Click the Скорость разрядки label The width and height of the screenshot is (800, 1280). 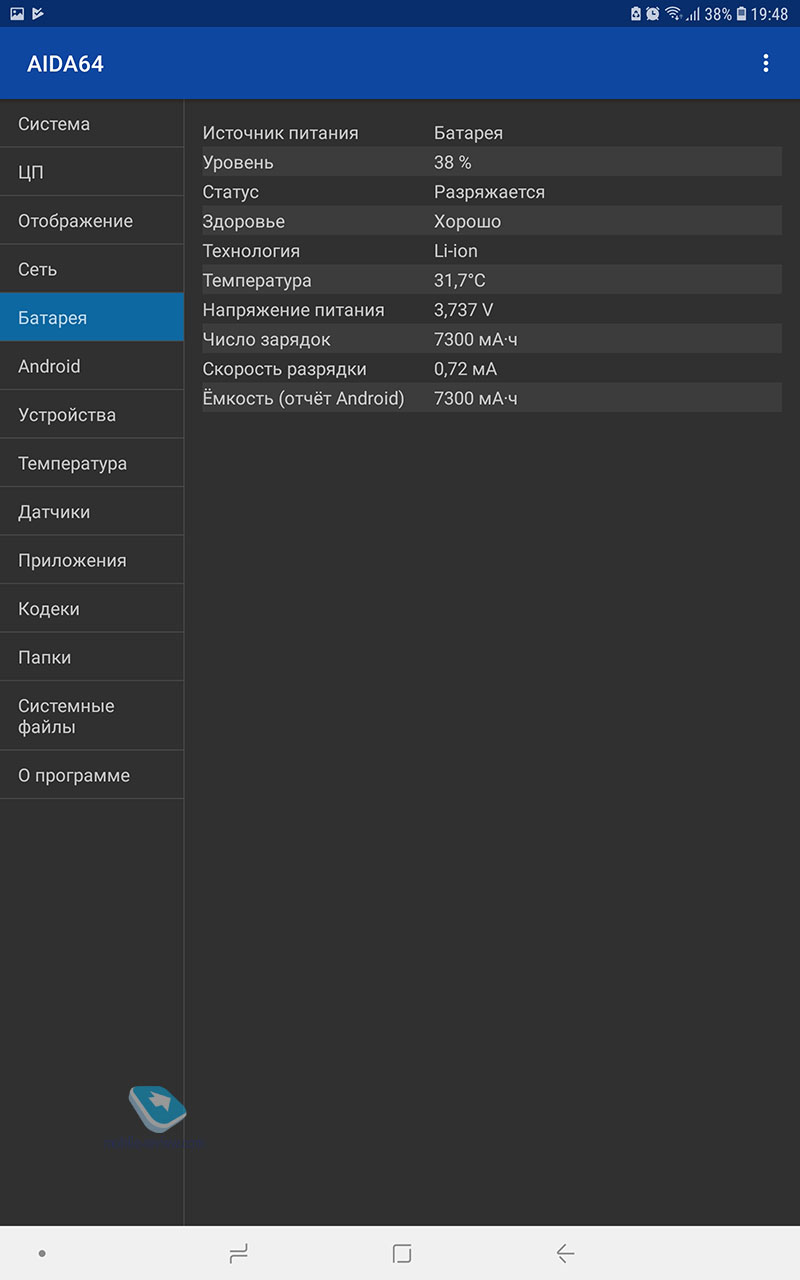click(285, 369)
